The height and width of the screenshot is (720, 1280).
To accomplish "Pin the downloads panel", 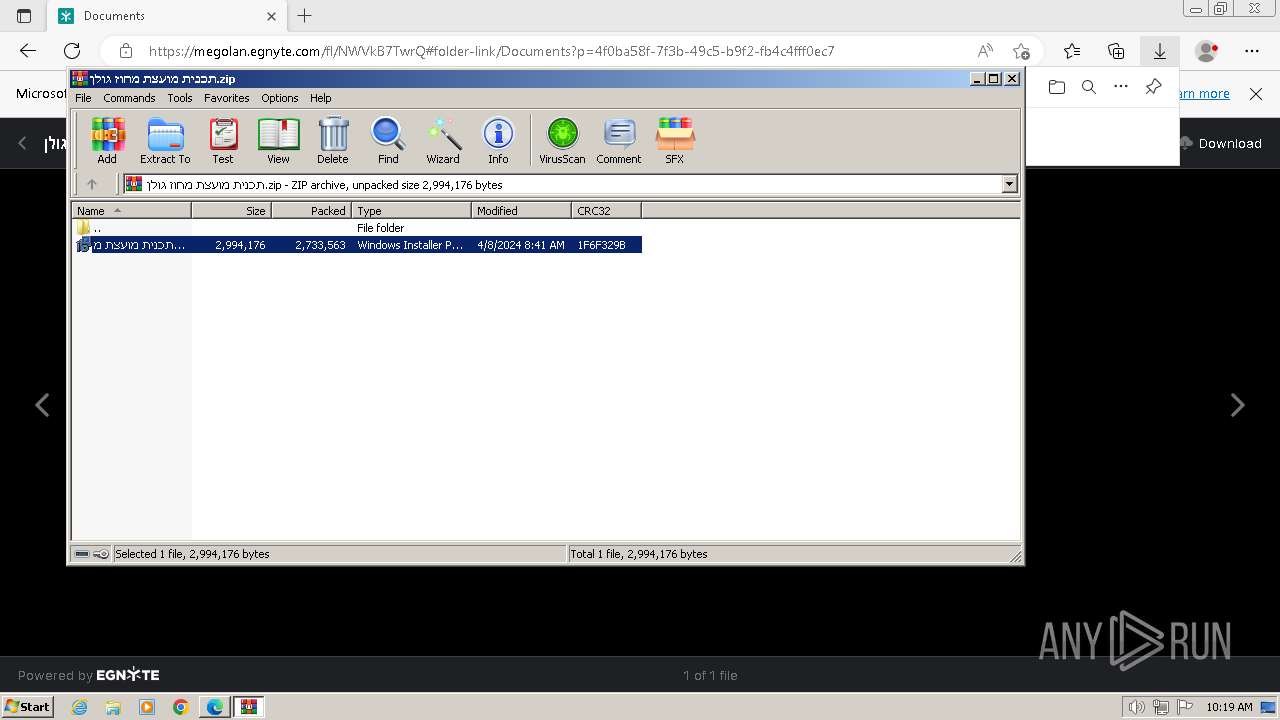I will click(1153, 87).
